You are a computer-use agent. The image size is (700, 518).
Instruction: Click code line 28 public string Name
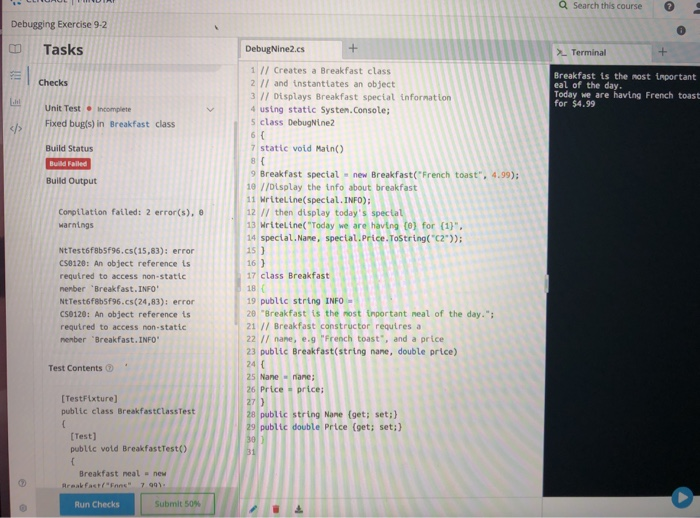329,414
